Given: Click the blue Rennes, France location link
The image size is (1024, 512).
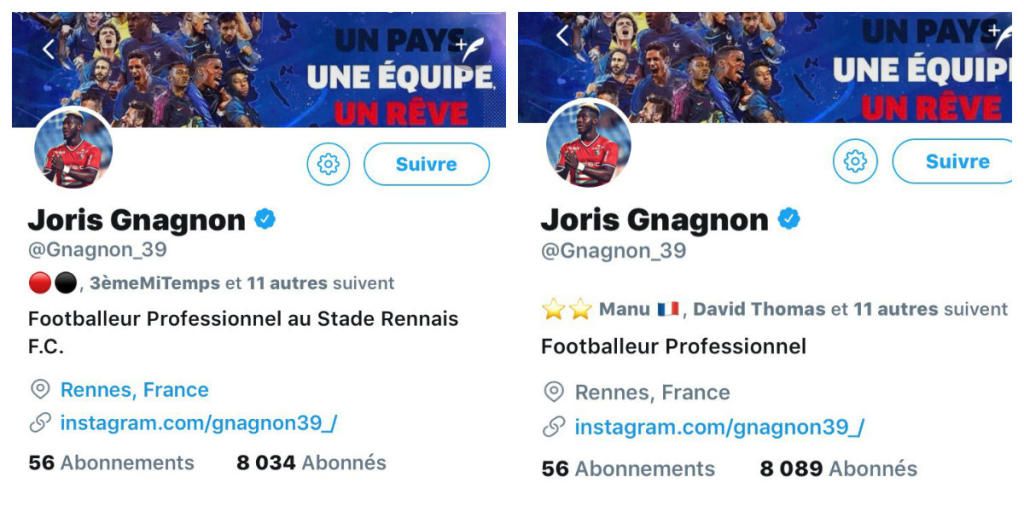Looking at the screenshot, I should [x=134, y=390].
